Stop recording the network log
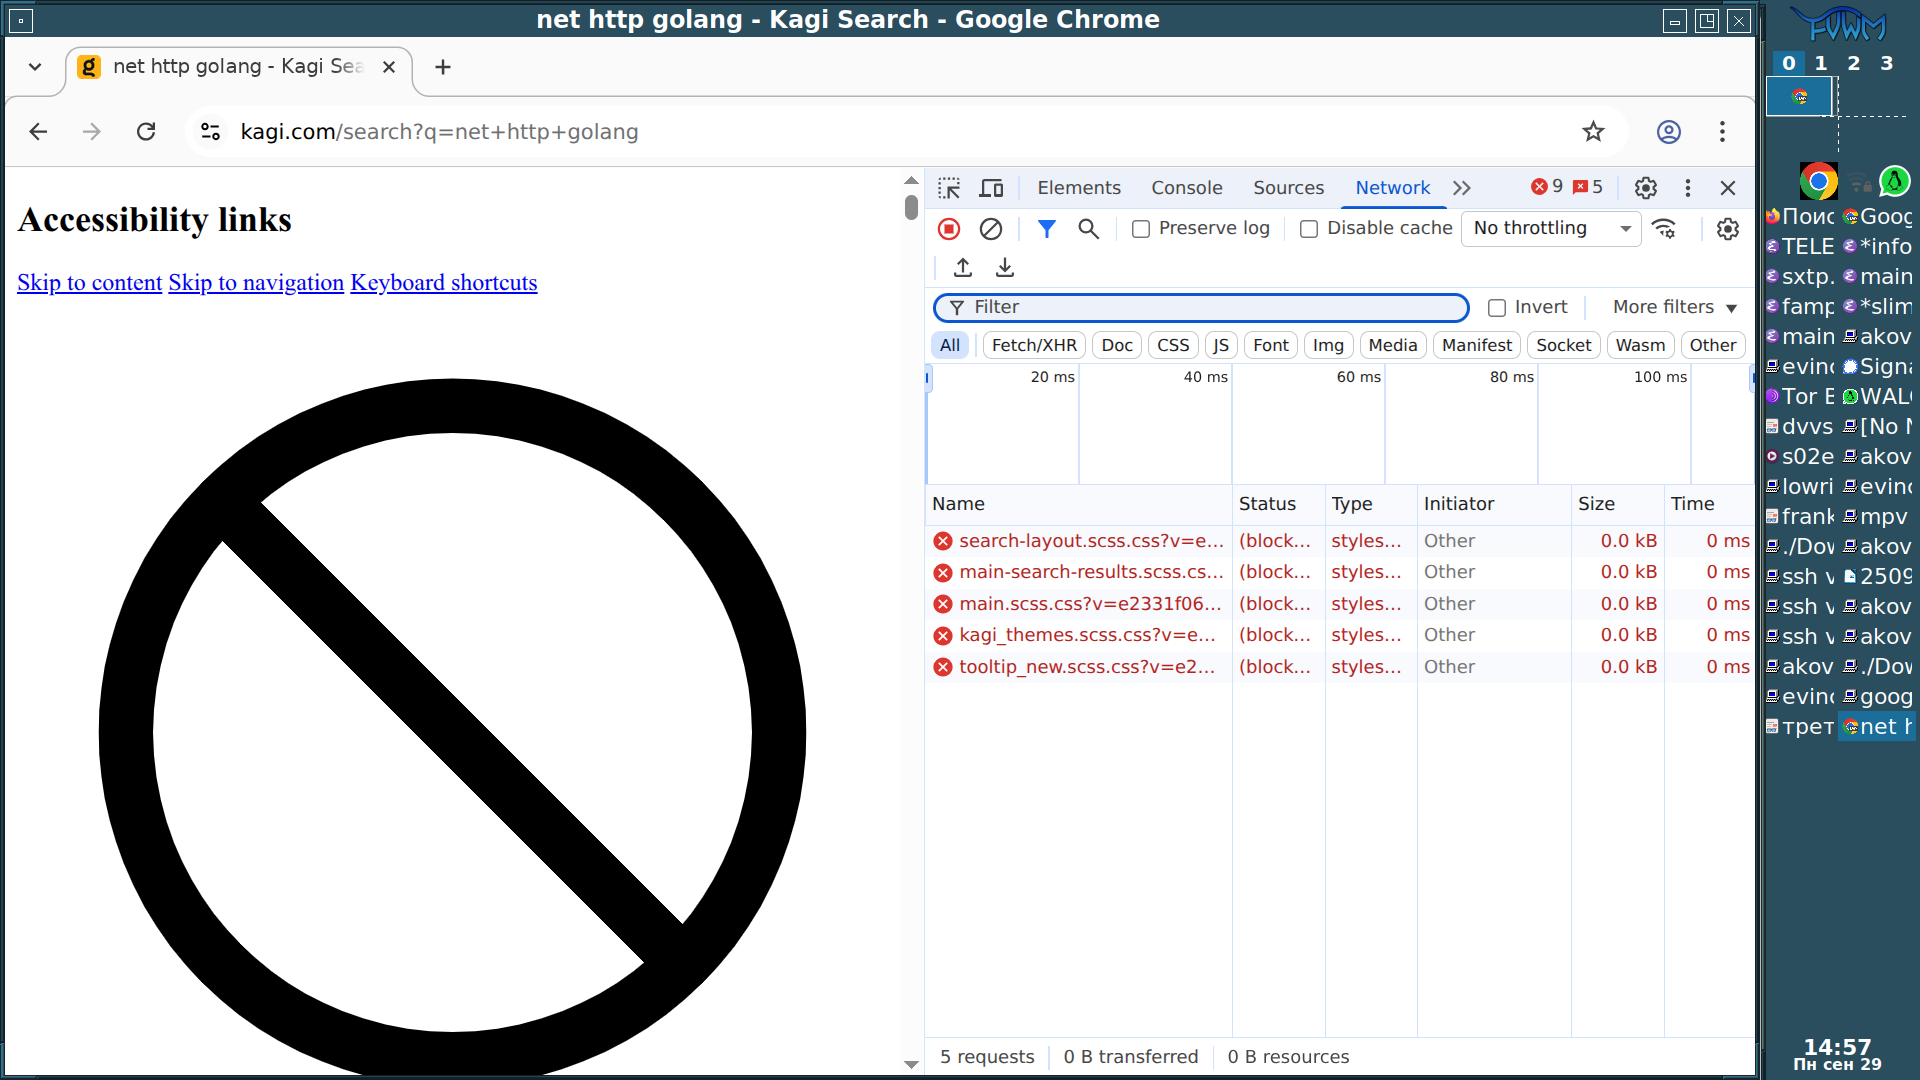This screenshot has height=1080, width=1920. [949, 229]
